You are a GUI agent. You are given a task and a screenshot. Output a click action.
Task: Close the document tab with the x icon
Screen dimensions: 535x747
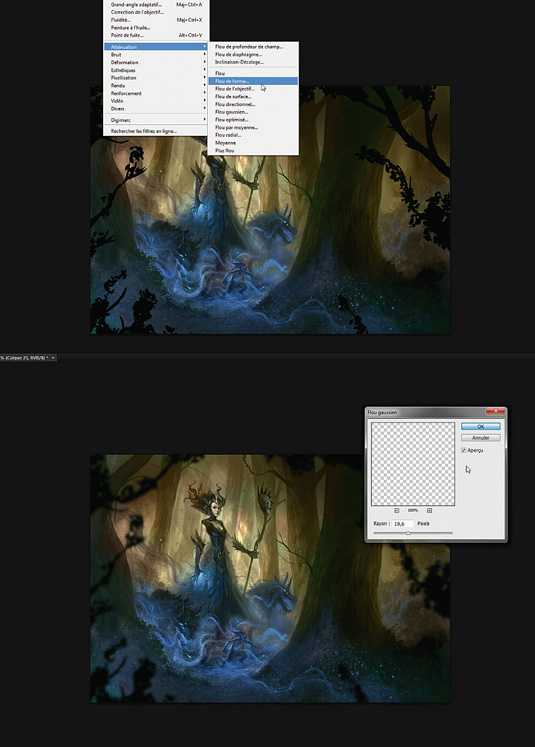pos(53,357)
